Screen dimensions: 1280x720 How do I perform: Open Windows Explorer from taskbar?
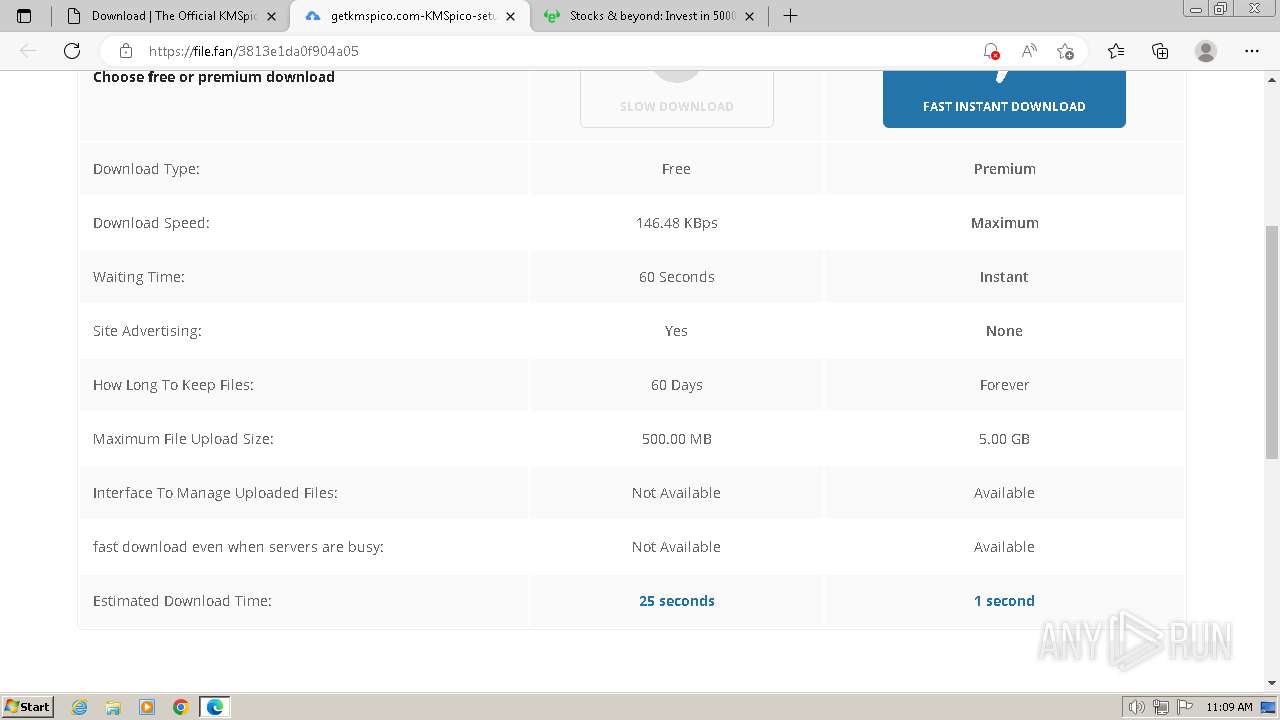pos(113,707)
